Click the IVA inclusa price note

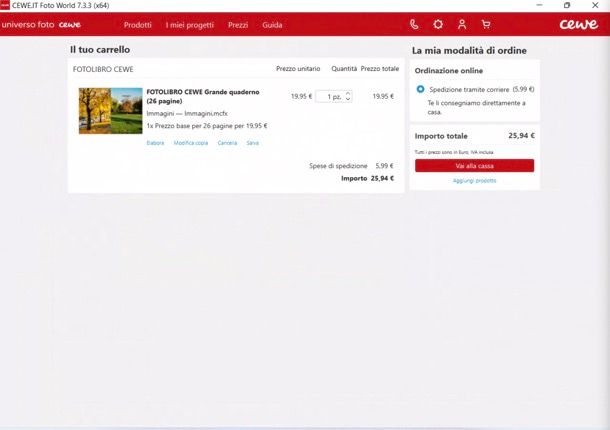(454, 152)
